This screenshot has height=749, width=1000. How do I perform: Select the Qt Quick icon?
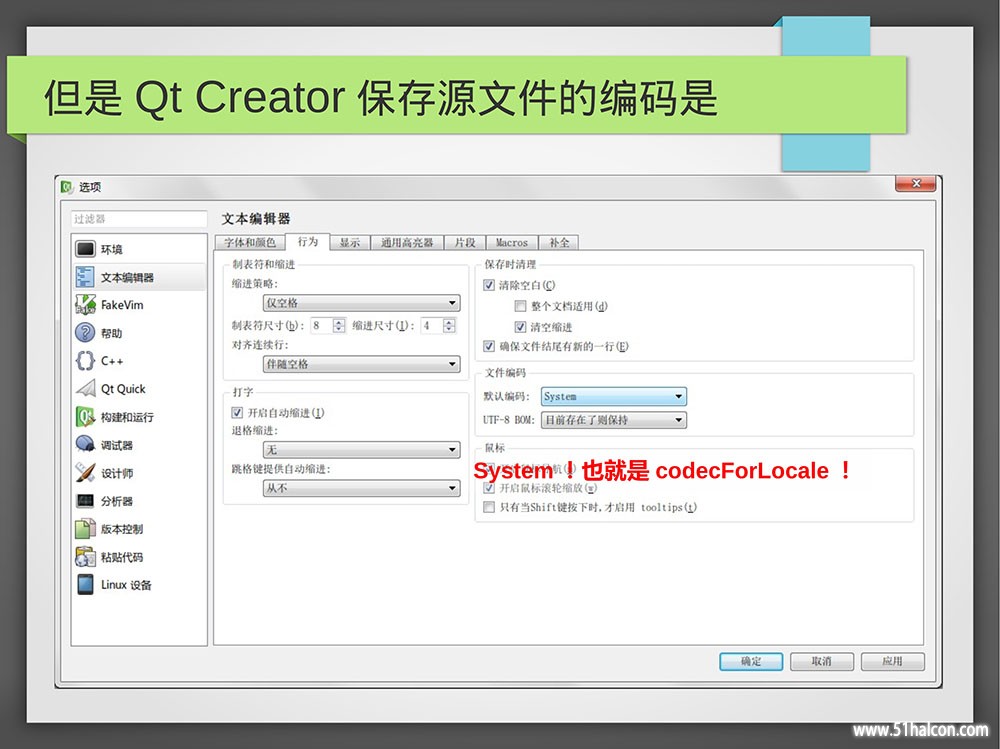(85, 389)
